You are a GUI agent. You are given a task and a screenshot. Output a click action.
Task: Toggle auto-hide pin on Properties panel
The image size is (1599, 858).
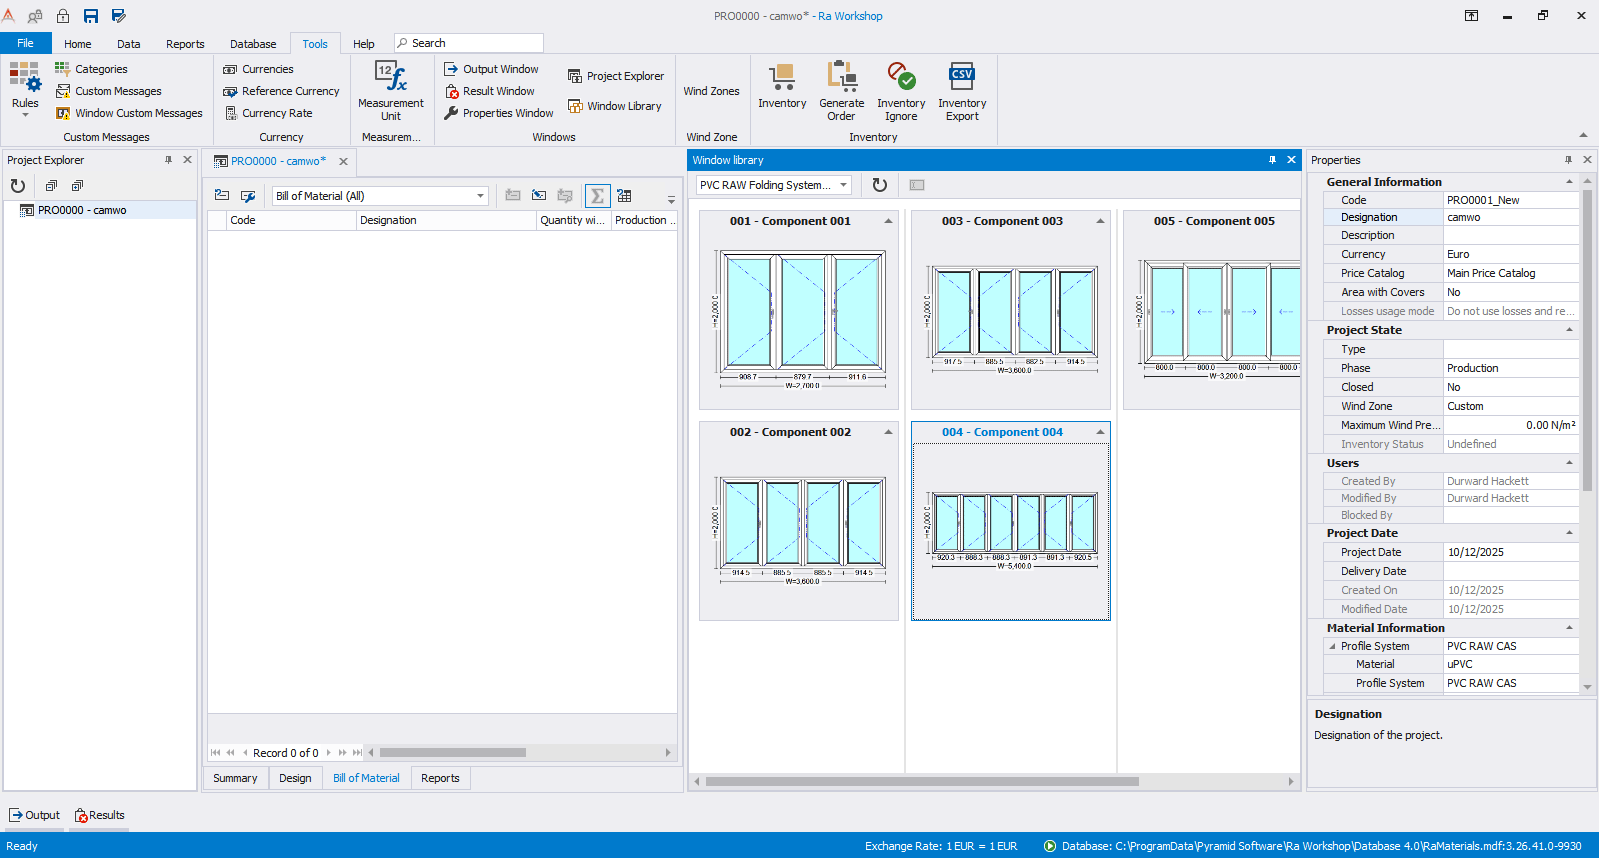tap(1568, 160)
